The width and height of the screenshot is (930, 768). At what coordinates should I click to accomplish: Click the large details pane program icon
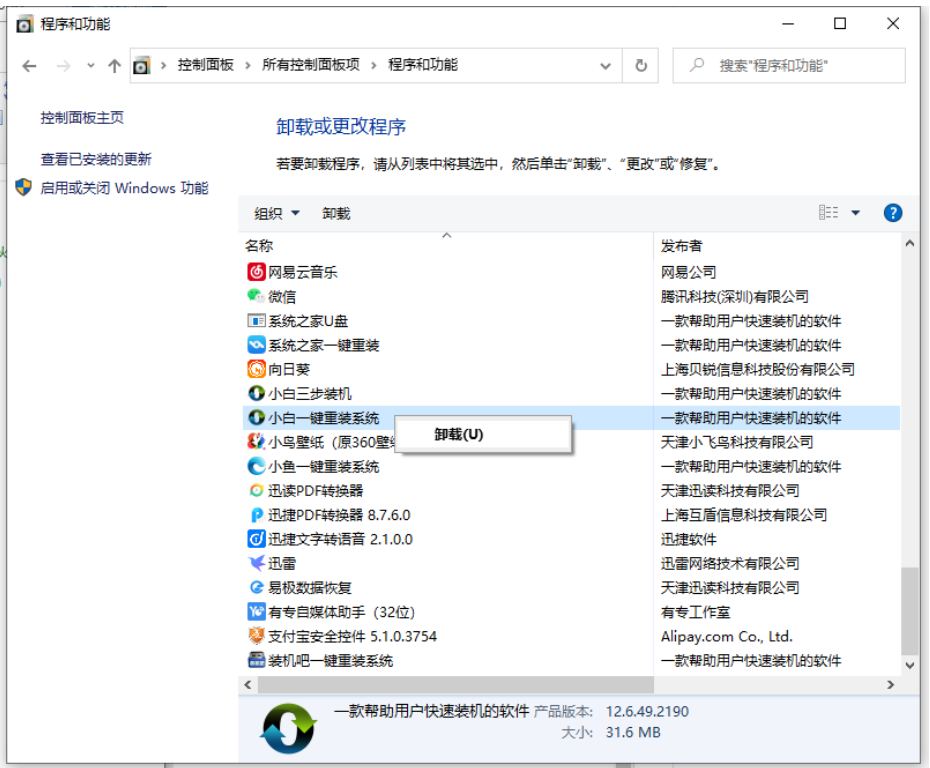click(288, 728)
